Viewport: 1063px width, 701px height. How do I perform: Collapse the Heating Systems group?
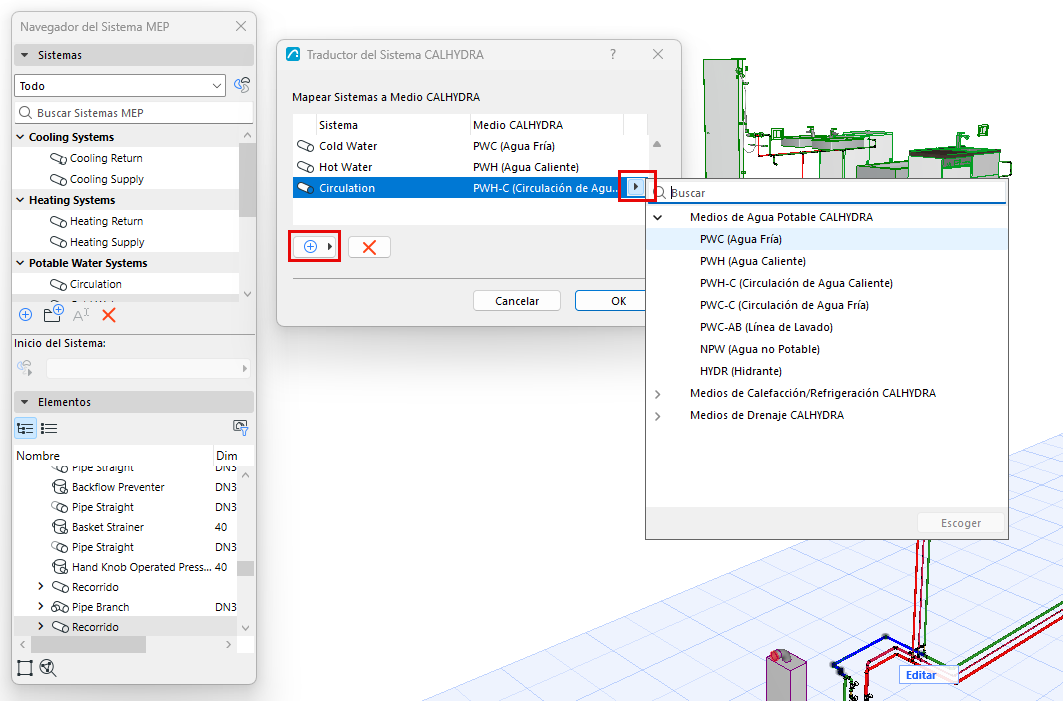(20, 200)
